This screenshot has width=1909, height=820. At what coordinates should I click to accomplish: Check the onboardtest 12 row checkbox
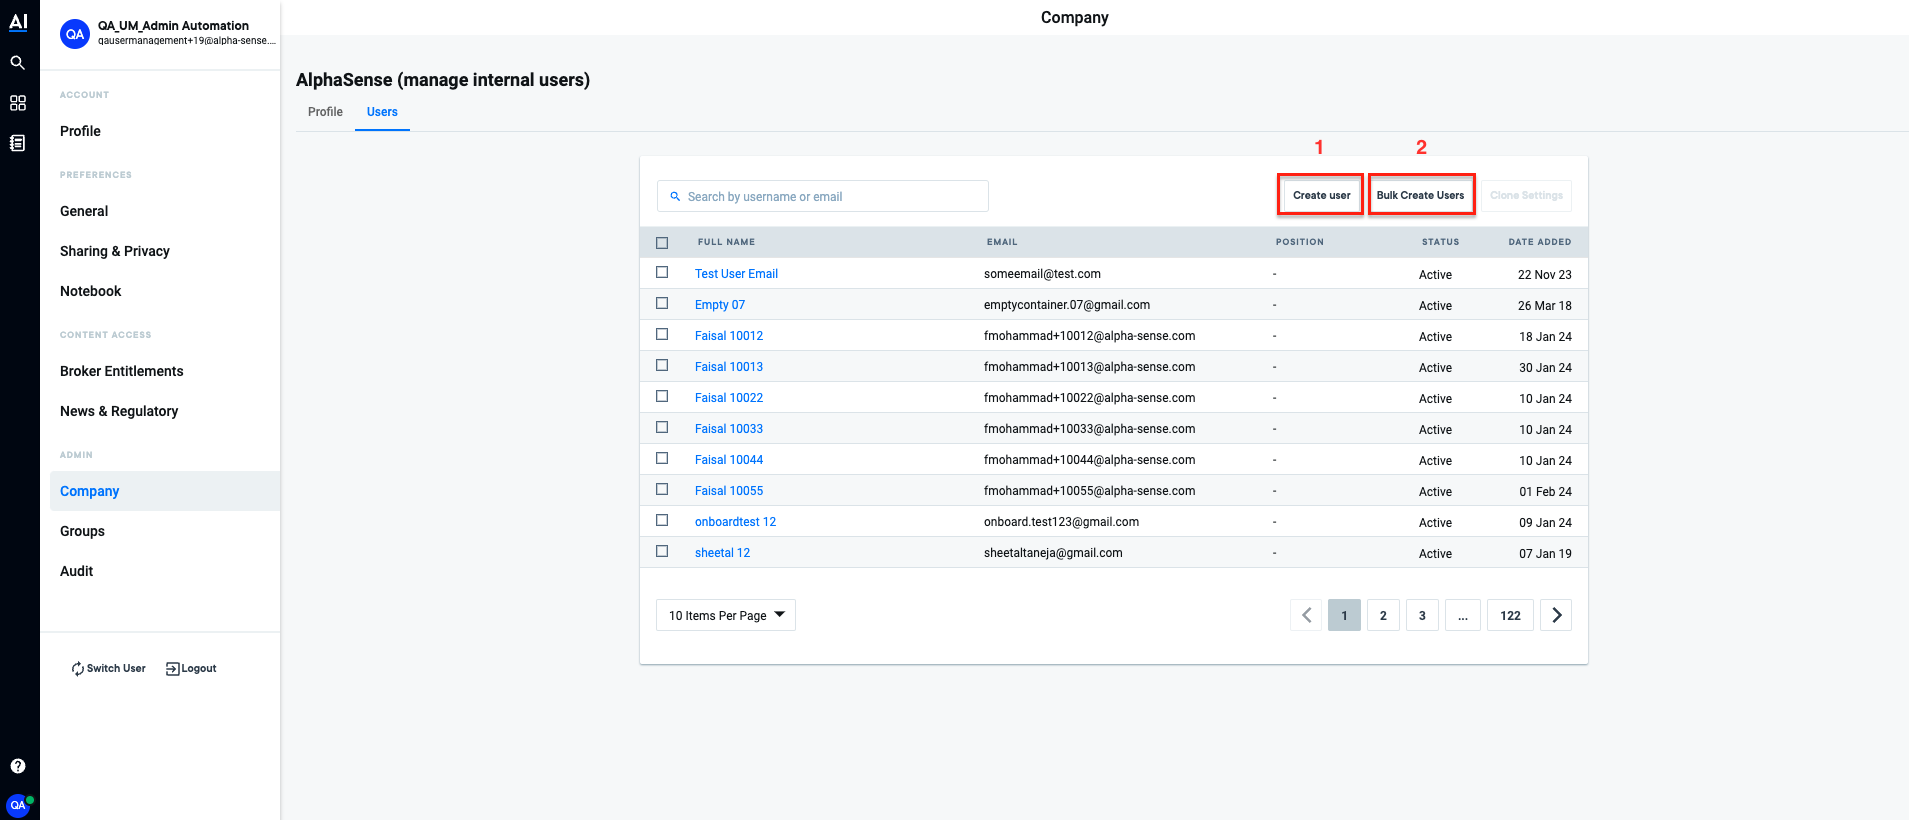tap(662, 520)
